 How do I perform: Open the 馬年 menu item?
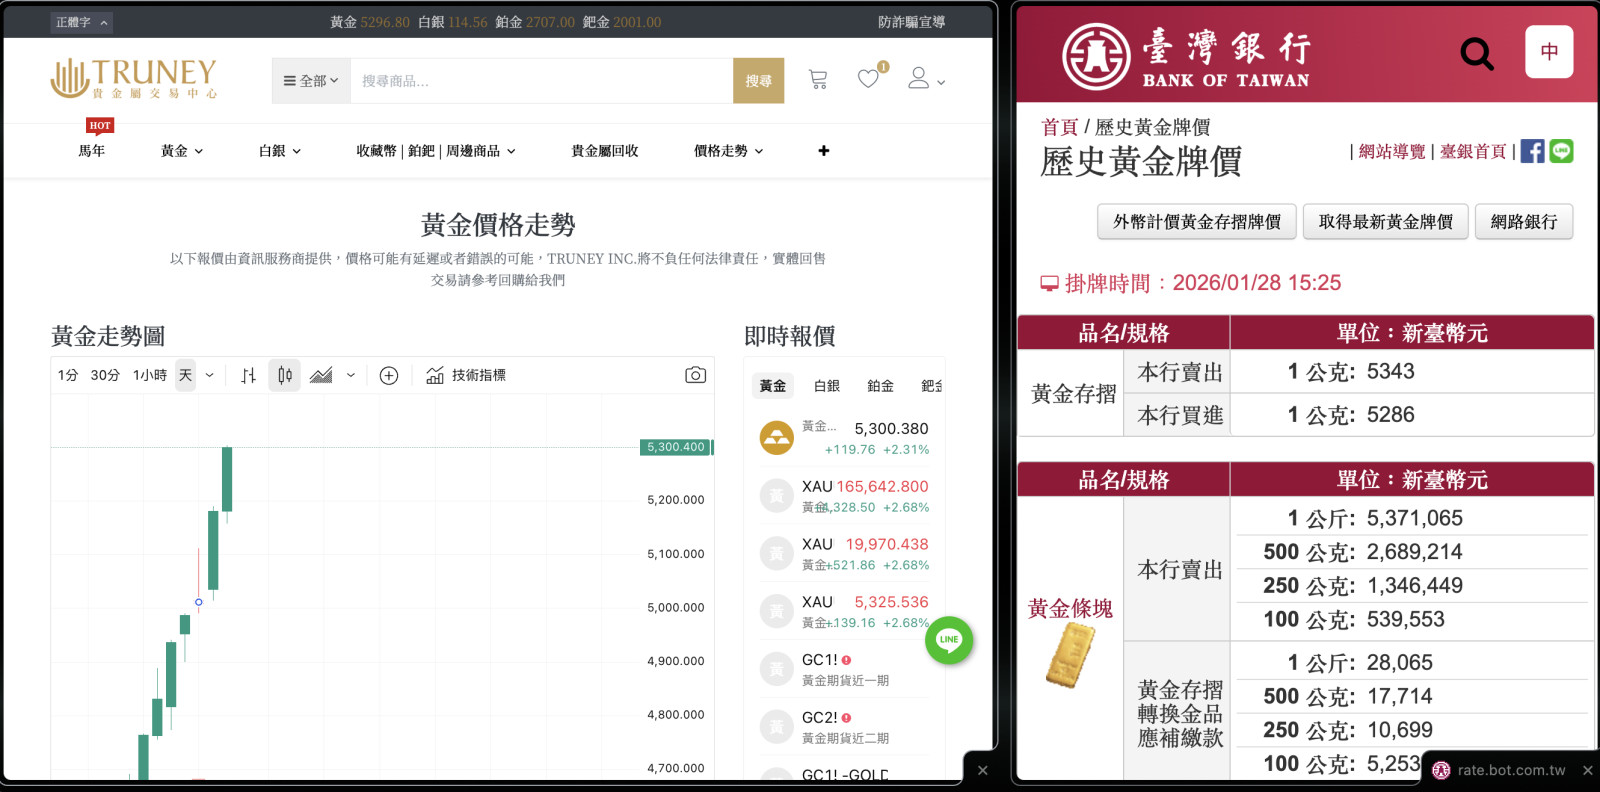[92, 151]
